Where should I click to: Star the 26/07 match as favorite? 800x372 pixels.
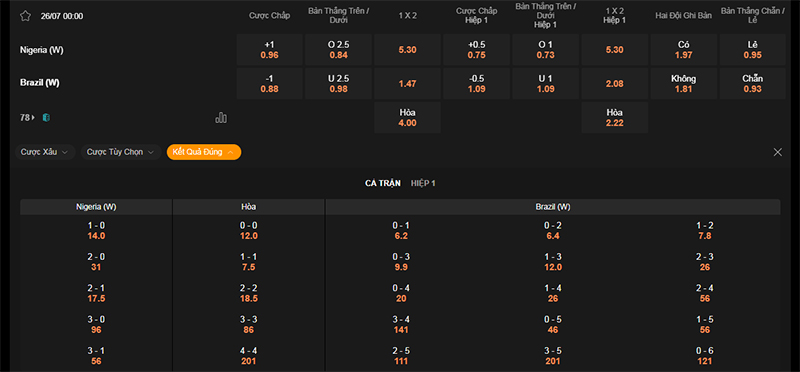[x=25, y=16]
